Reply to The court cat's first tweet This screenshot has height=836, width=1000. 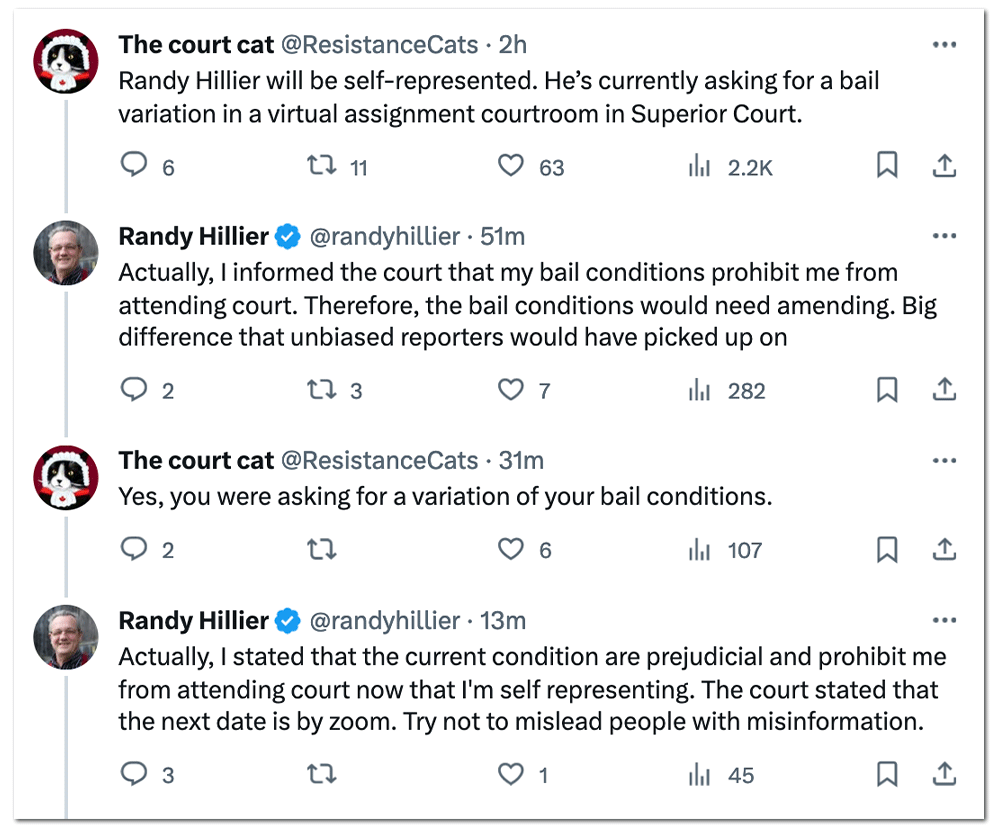tap(134, 166)
